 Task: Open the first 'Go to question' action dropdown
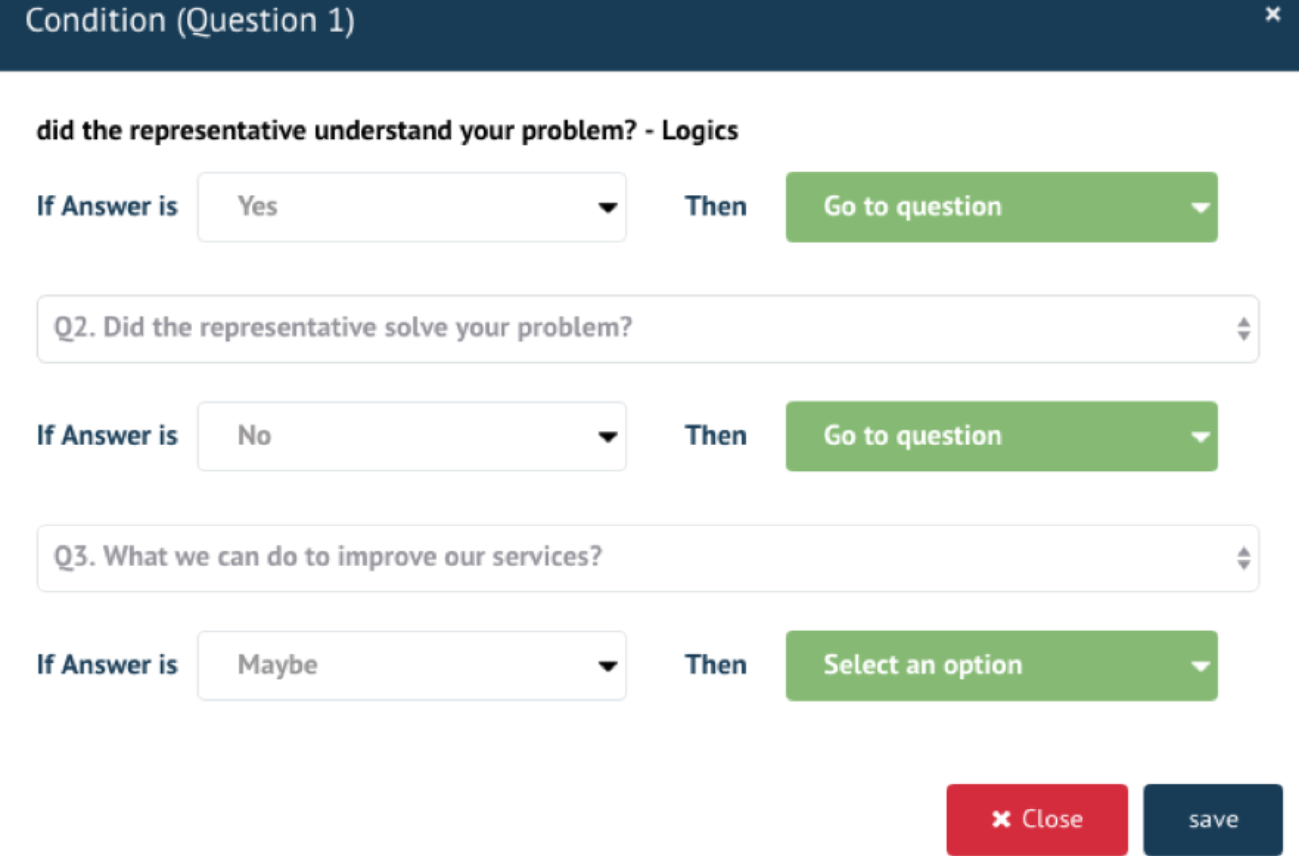coord(1001,207)
